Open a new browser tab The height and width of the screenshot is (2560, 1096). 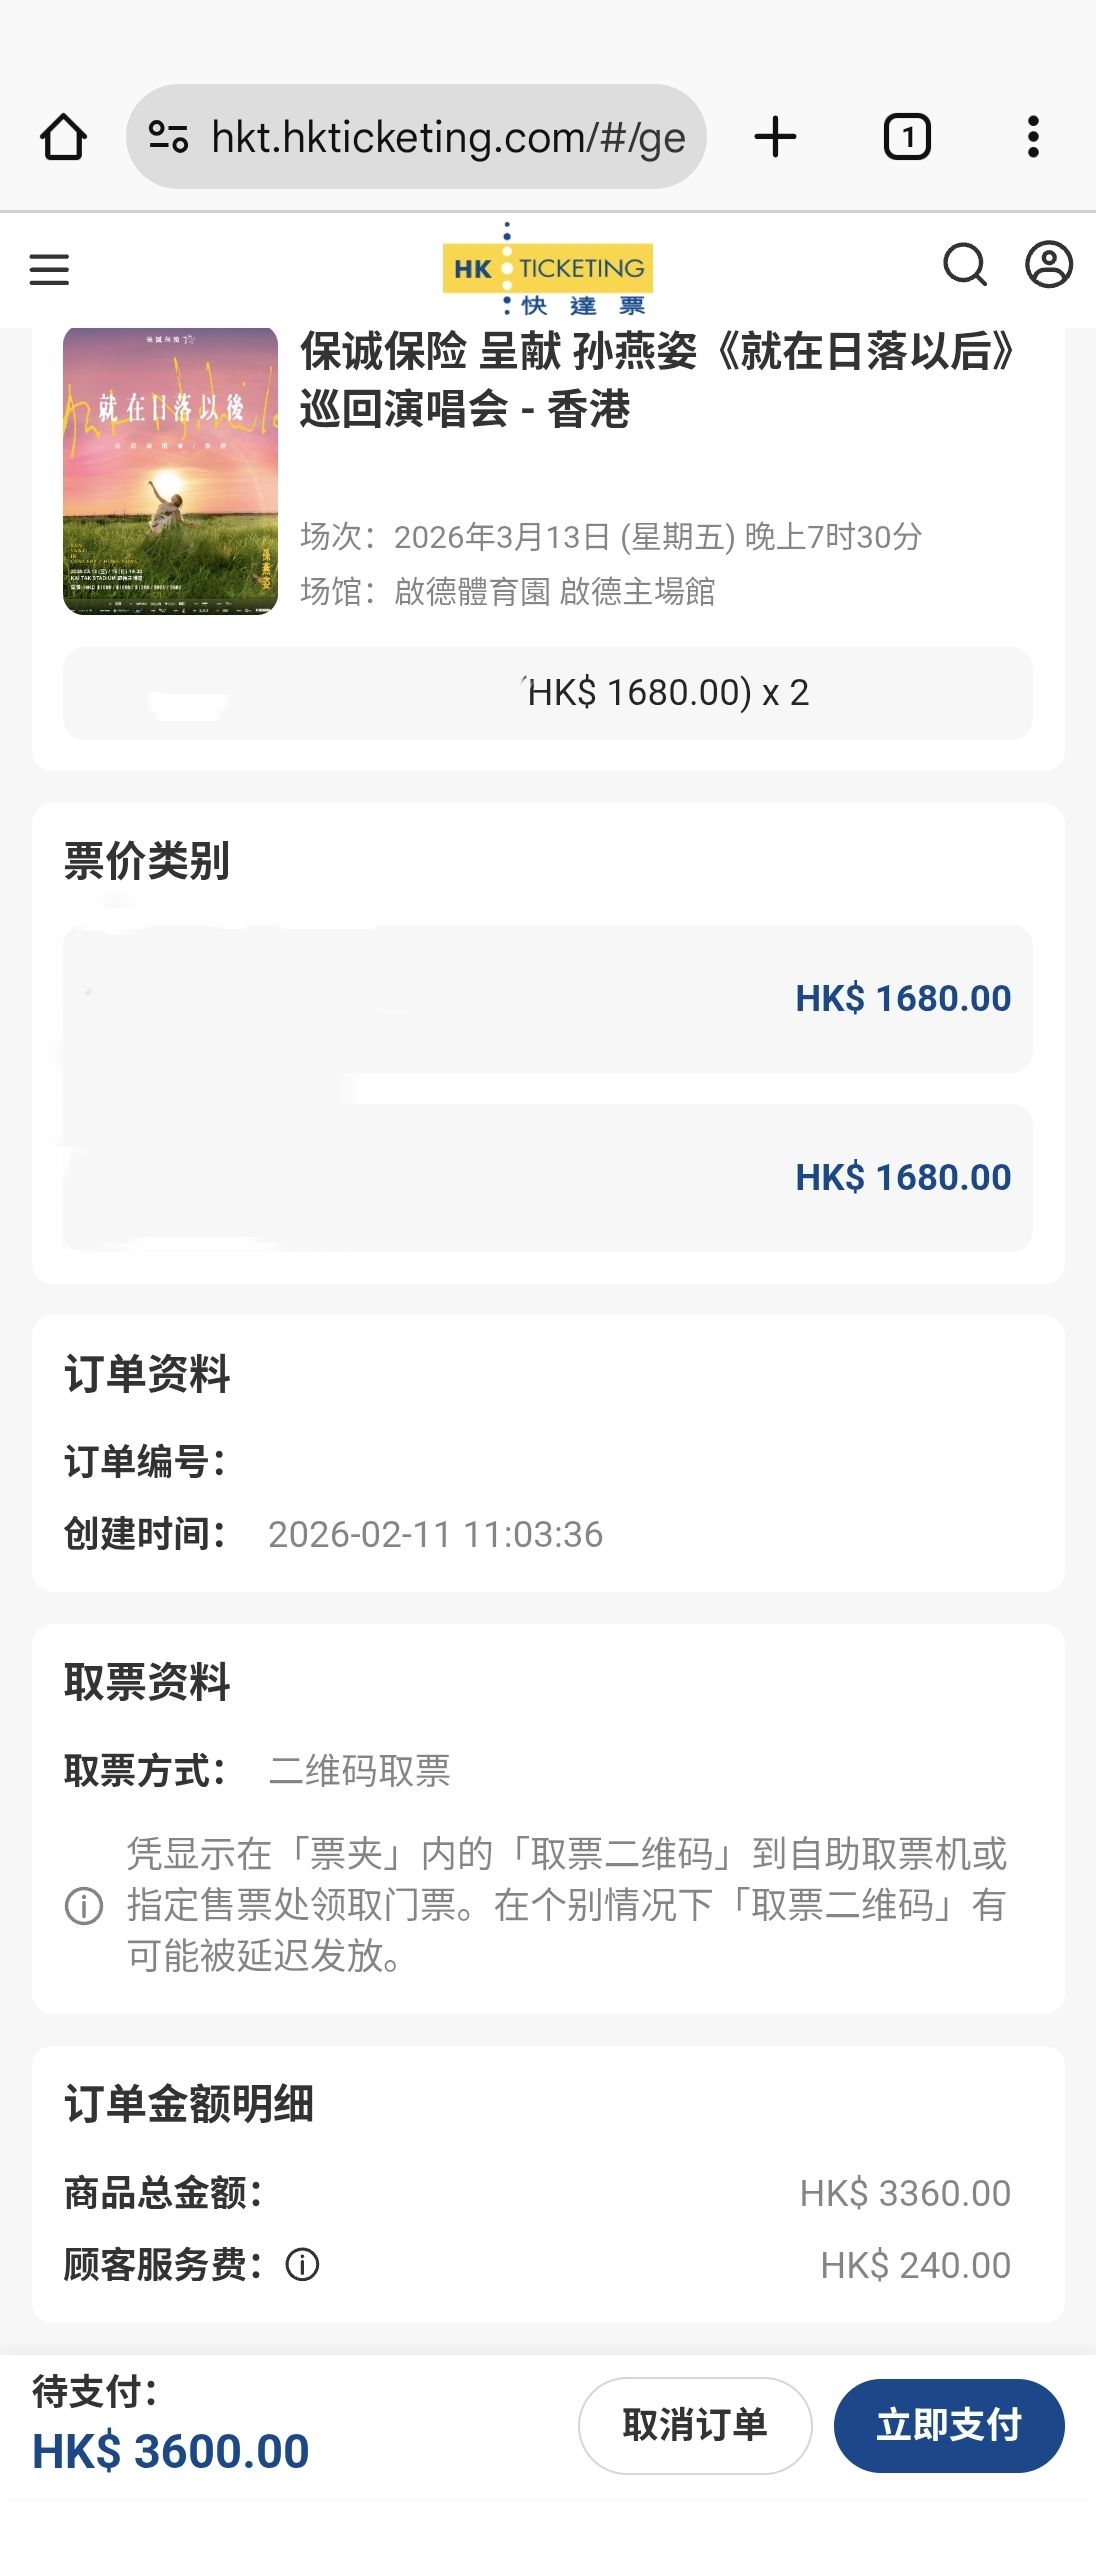775,137
